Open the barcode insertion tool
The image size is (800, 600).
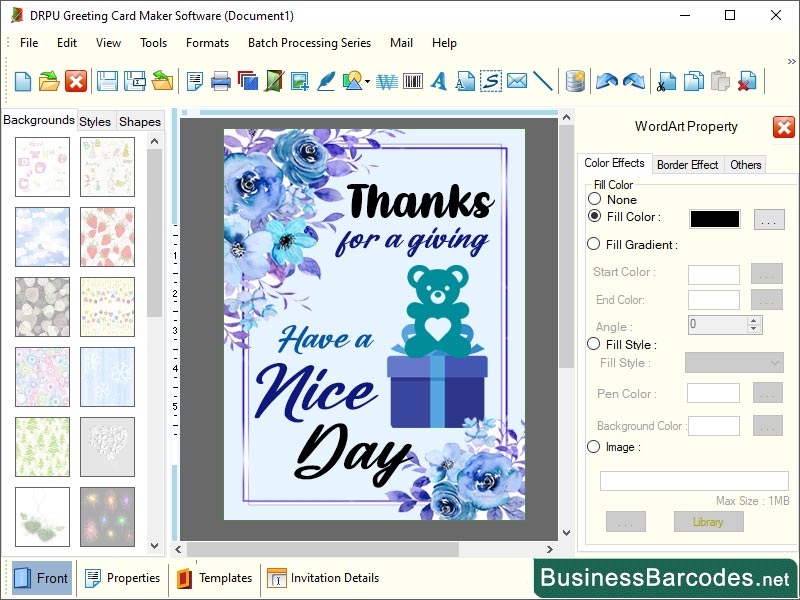pyautogui.click(x=412, y=81)
